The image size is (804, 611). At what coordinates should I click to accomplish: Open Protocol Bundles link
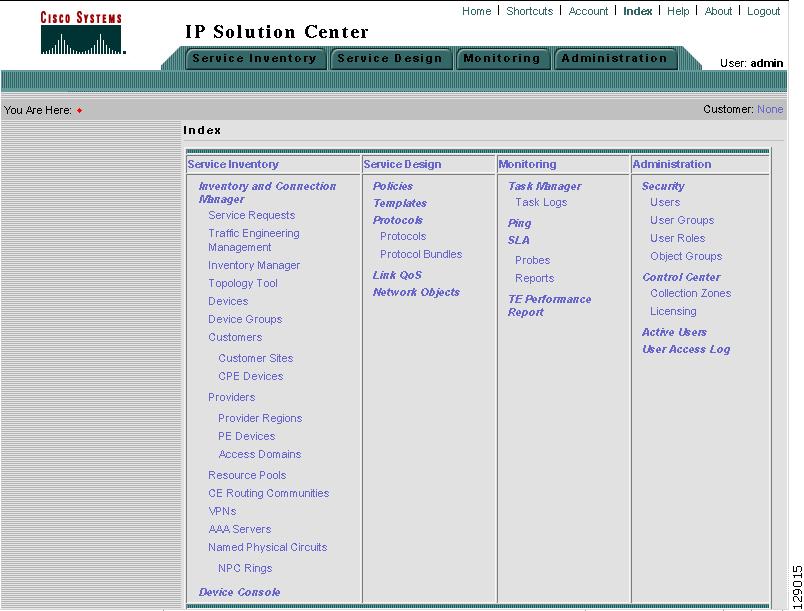point(421,254)
